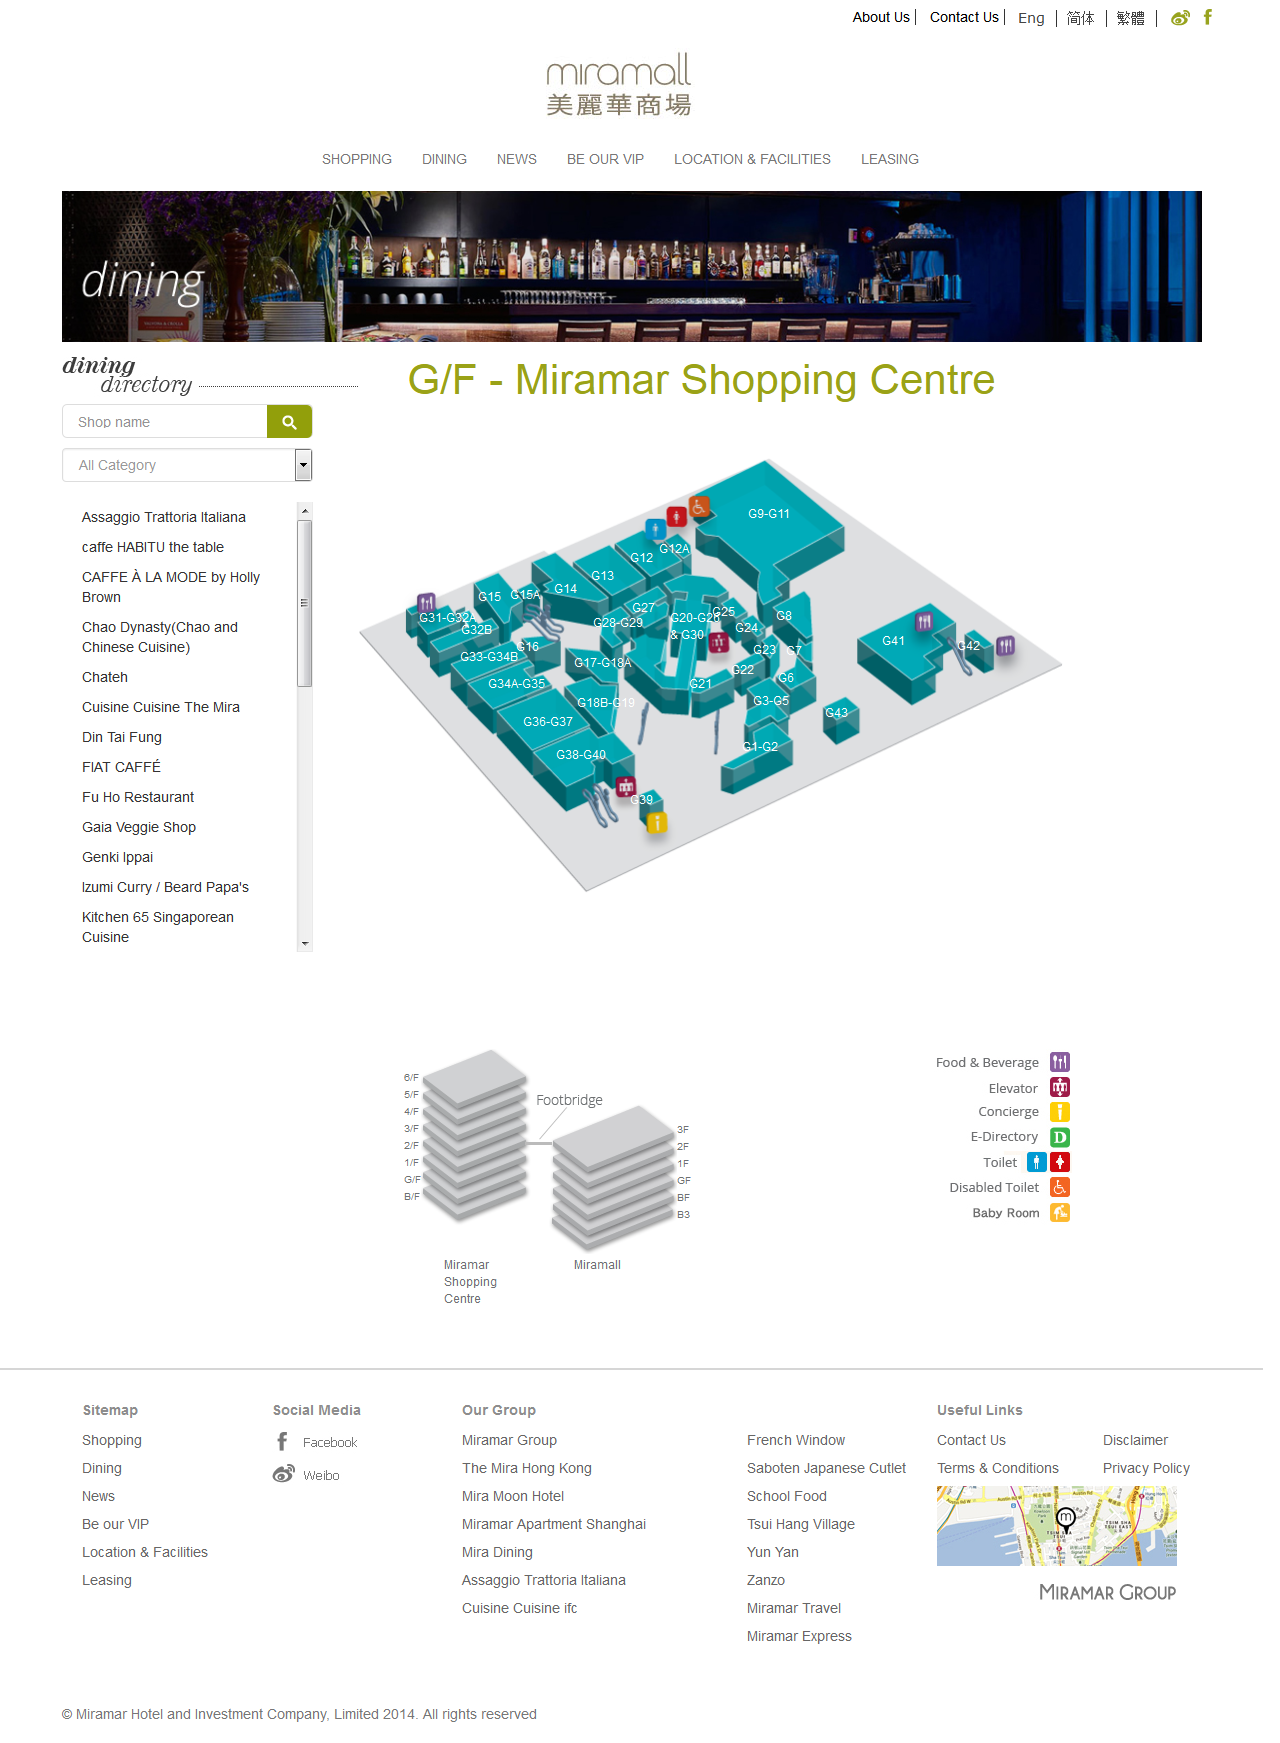Click food icon near shop G41
1280x1743 pixels.
click(x=924, y=621)
